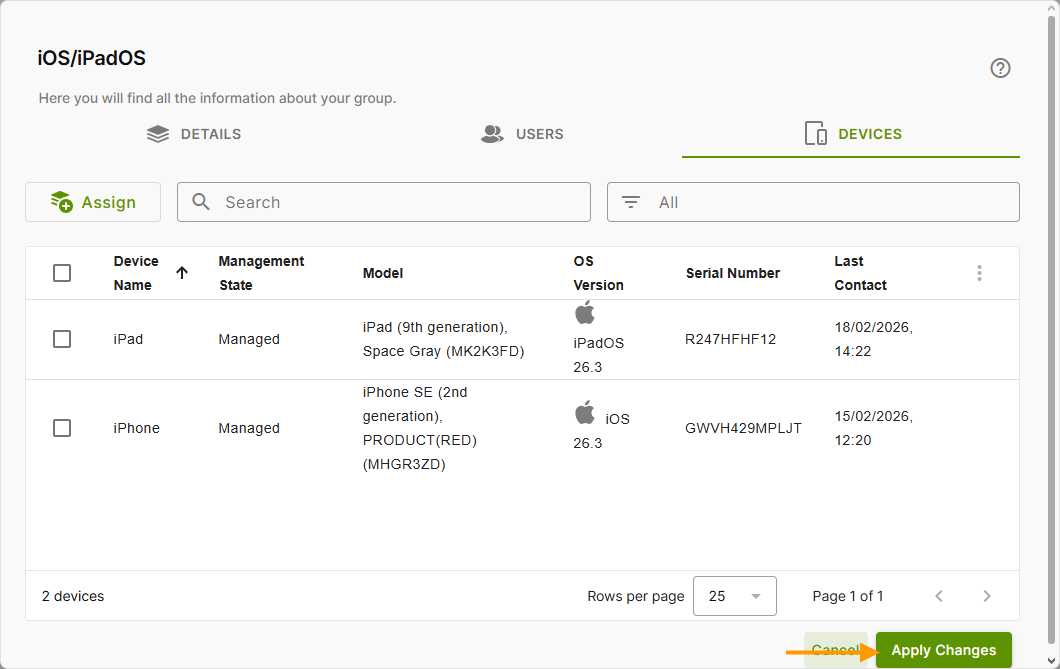
Task: Click the iPad device name cell
Action: (x=128, y=339)
